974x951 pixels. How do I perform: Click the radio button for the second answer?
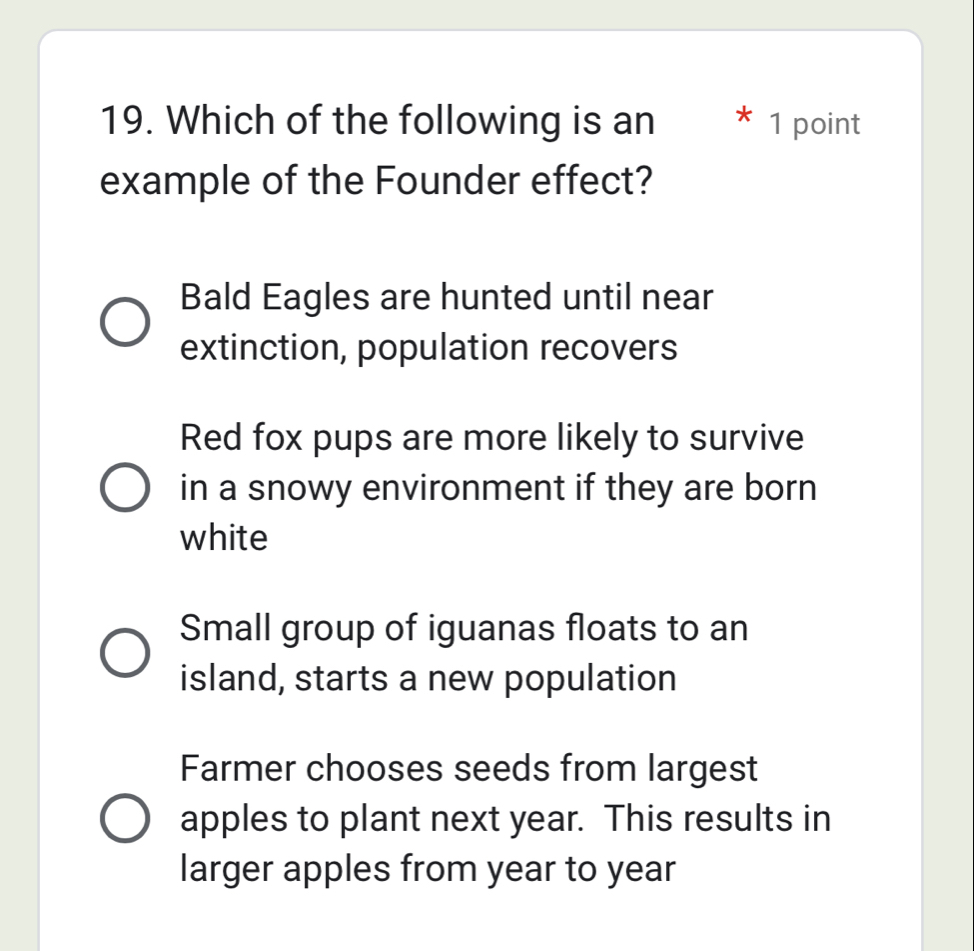coord(123,487)
